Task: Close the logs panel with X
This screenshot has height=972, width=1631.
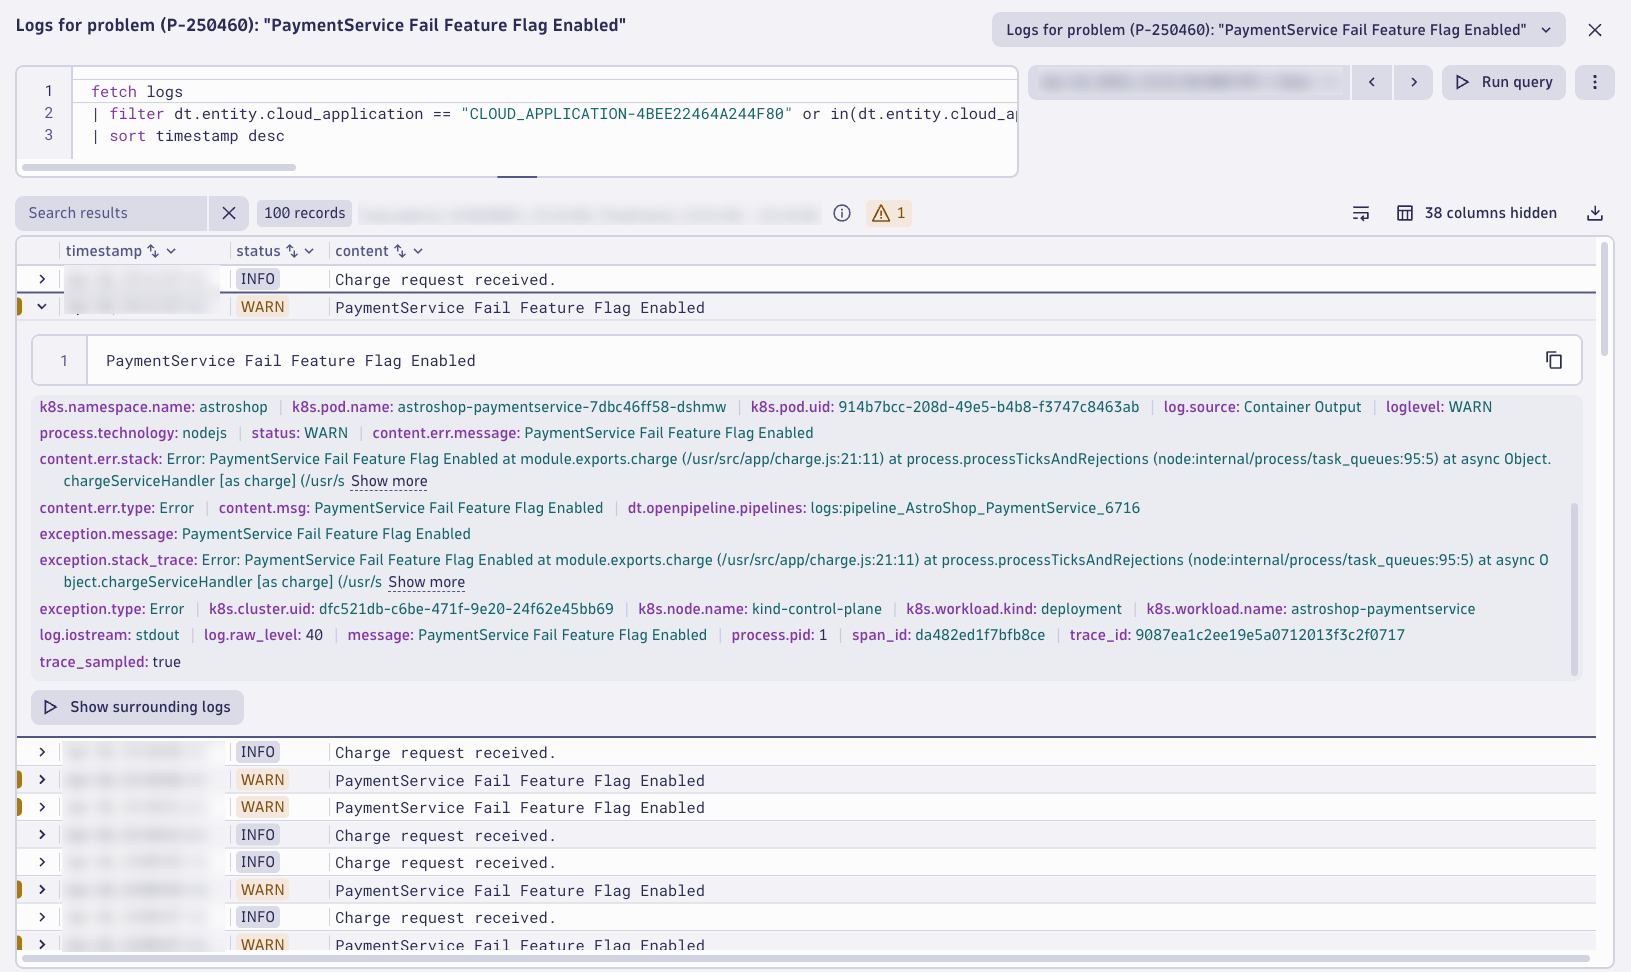Action: [x=1595, y=30]
